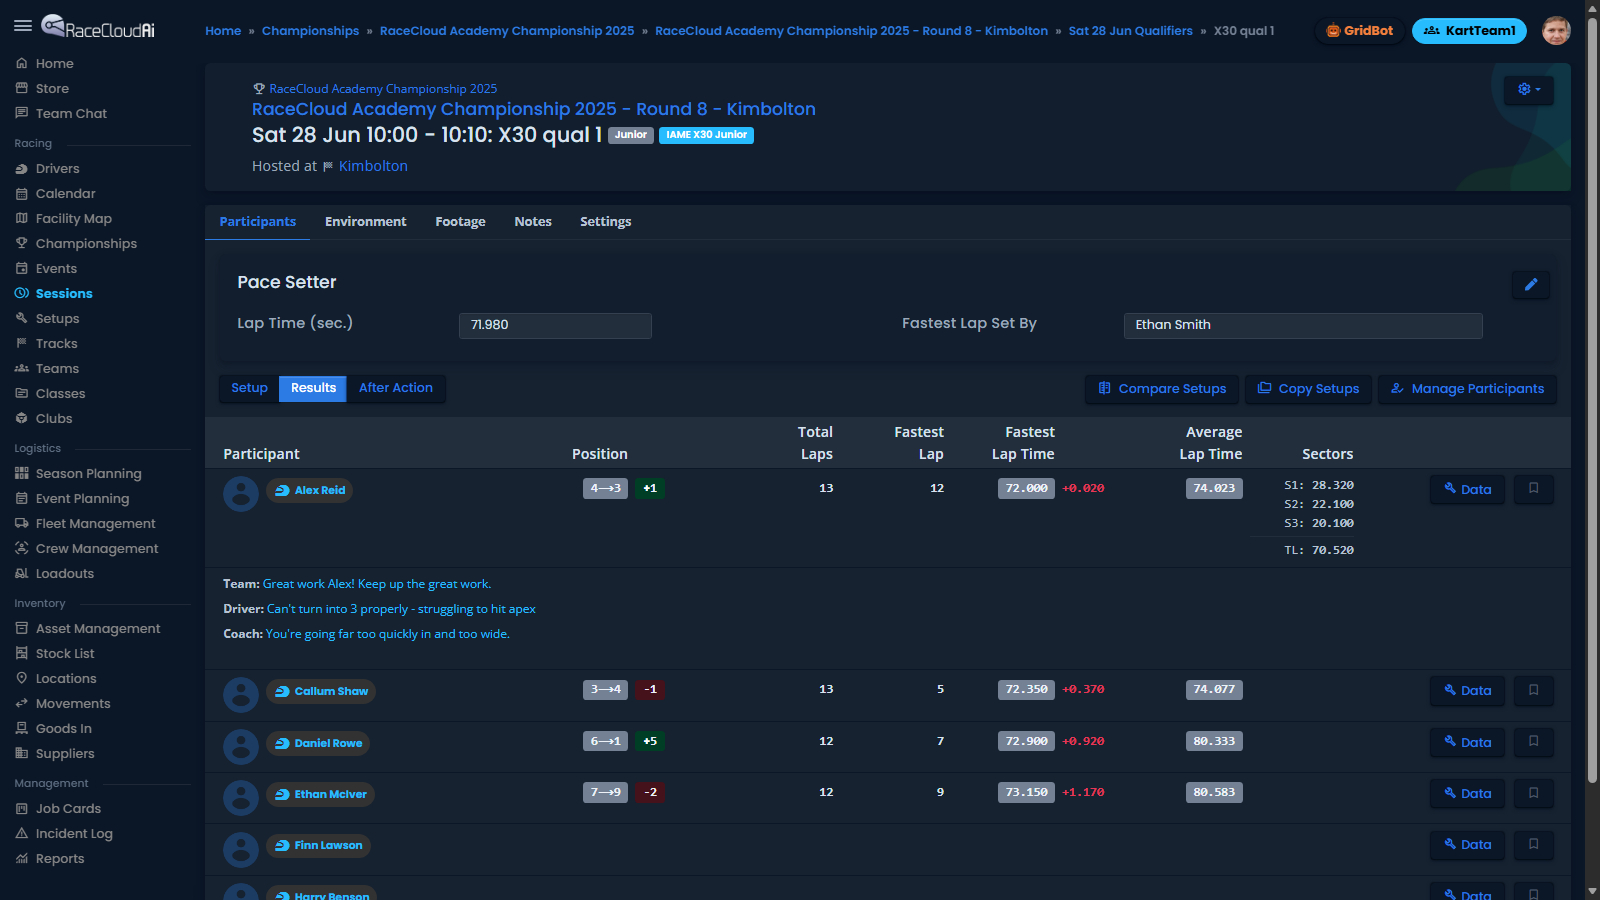Edit the Pace Setter using the pencil icon

coord(1530,285)
